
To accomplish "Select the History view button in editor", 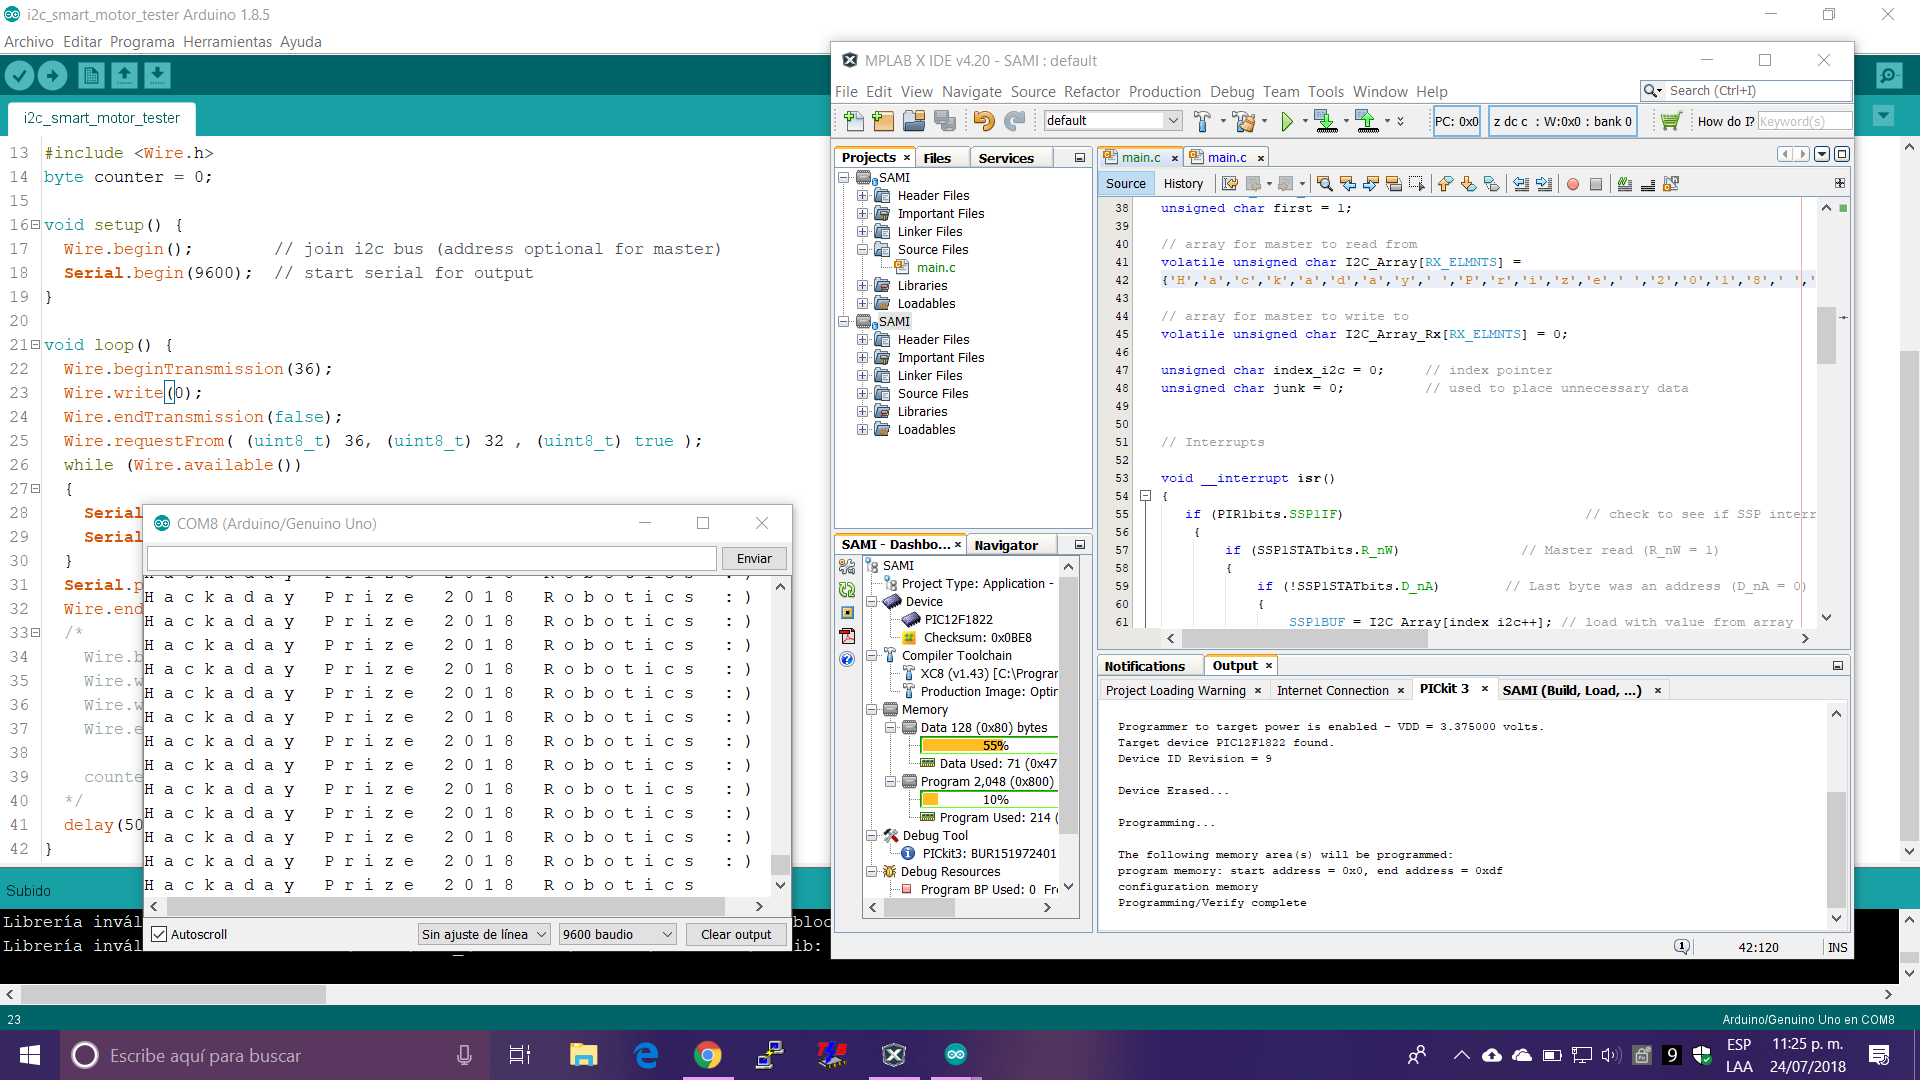I will [x=1183, y=184].
